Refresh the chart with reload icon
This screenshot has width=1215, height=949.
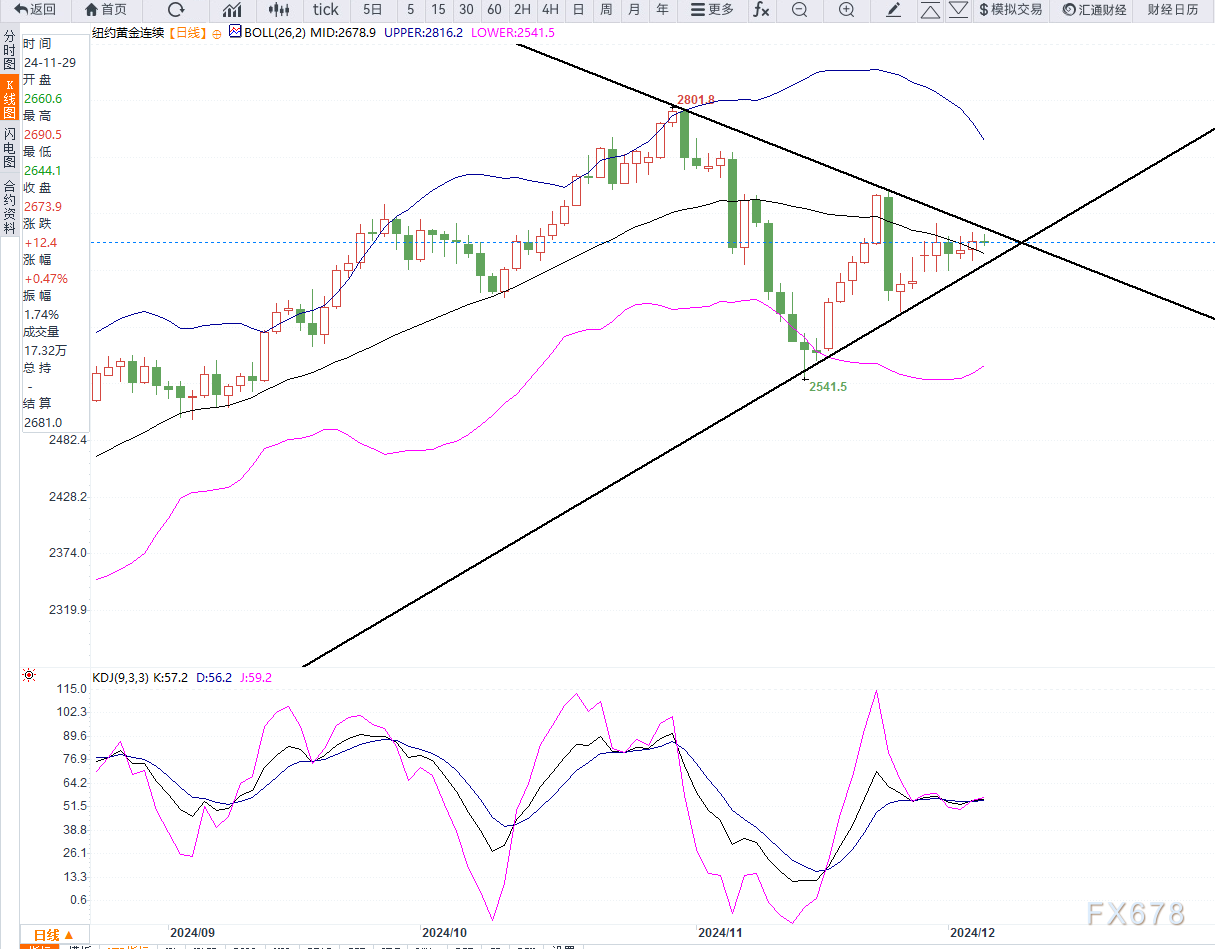pyautogui.click(x=176, y=10)
